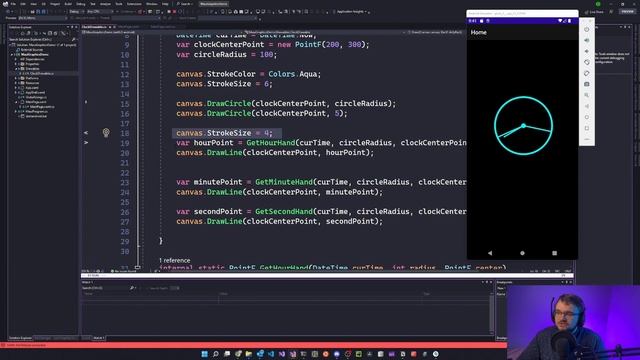Click the Solution Explorer search magnifier icon

pos(73,40)
